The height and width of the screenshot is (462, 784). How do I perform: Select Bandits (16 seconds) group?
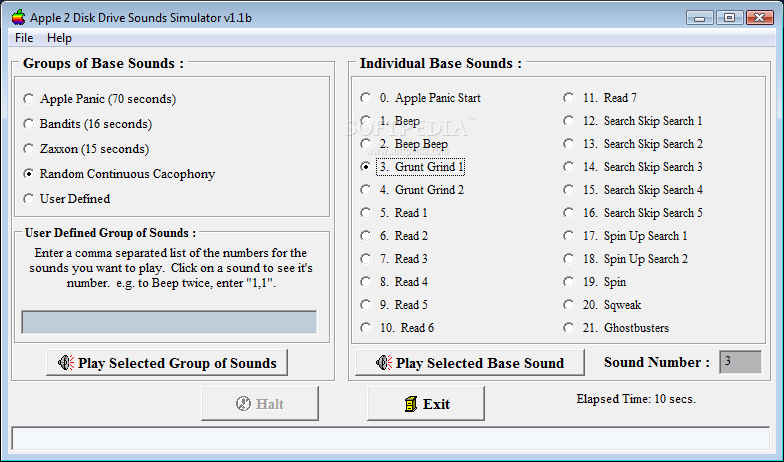(88, 124)
